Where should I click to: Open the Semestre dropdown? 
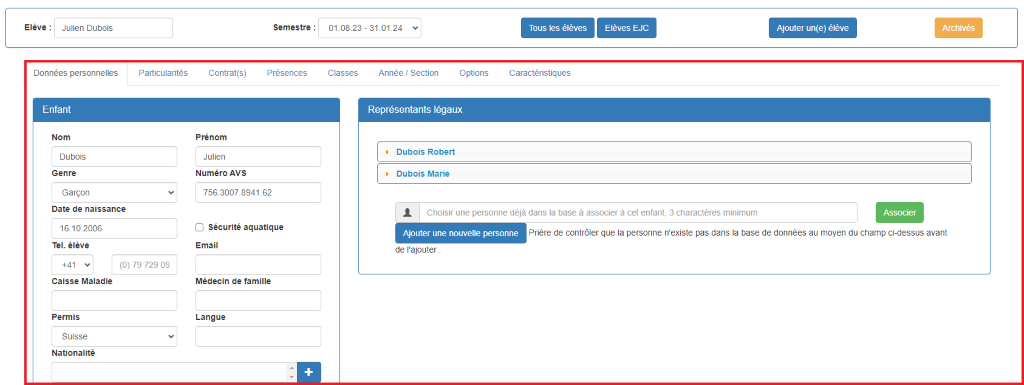370,28
